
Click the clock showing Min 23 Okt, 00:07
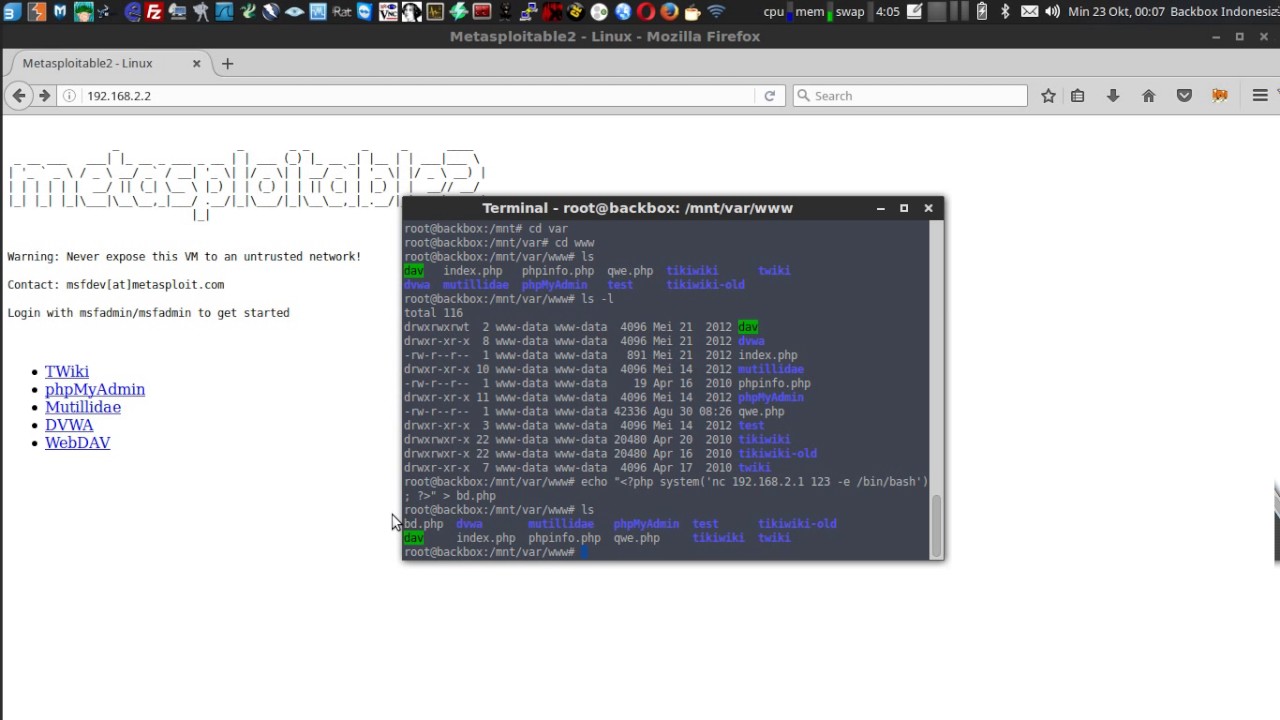(x=1116, y=12)
